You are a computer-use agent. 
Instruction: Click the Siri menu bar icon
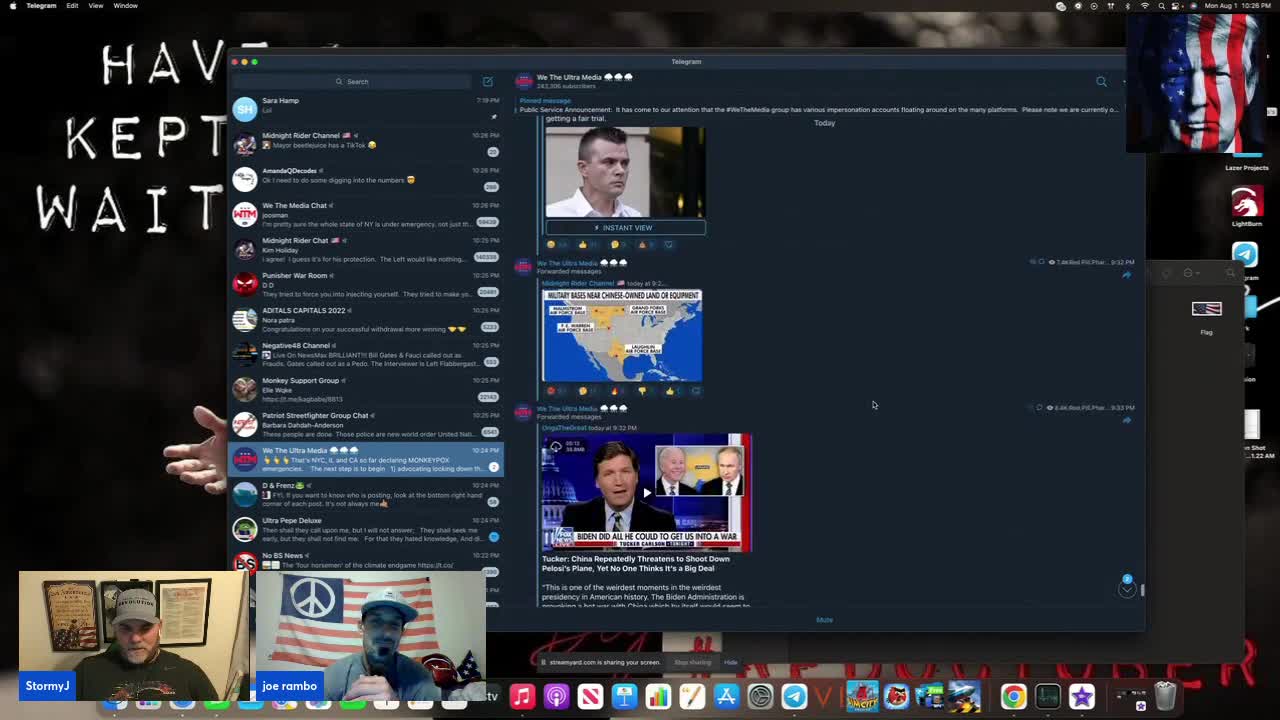tap(1194, 6)
